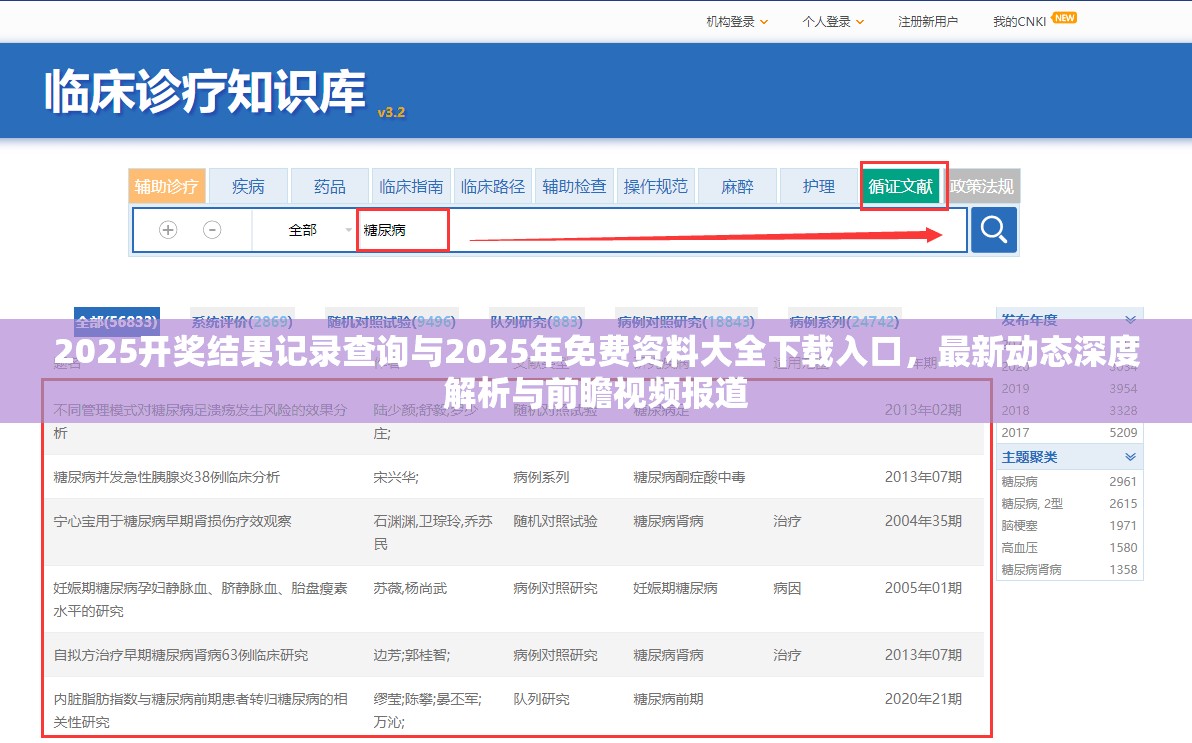The image size is (1192, 743).
Task: Open article 糖尿病并发急性胰腺炎38例临床分析
Action: pos(166,478)
